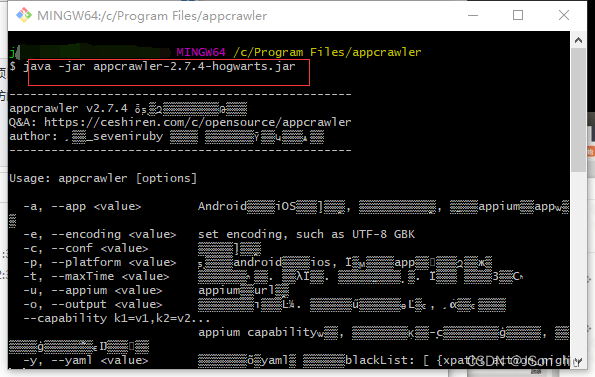Click the '-y, --yaml <value>' option
Screen dimensions: 595x377
coord(85,360)
